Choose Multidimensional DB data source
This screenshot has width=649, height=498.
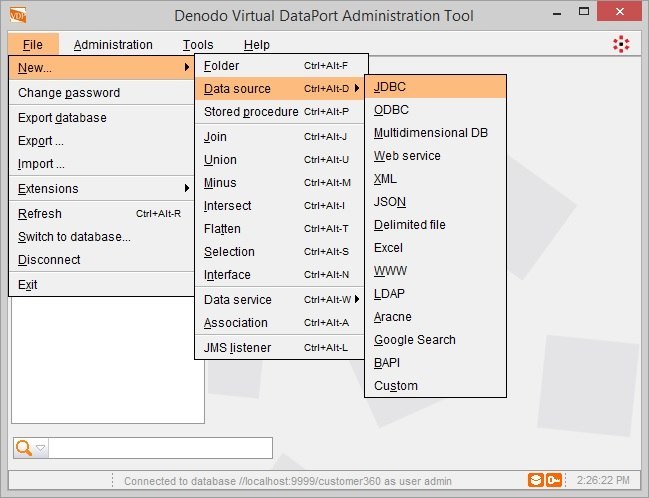pyautogui.click(x=435, y=133)
